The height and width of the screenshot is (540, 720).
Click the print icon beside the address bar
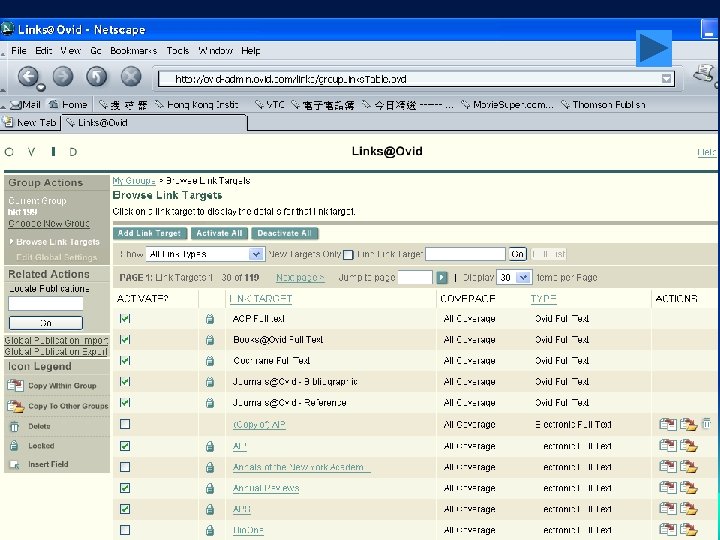(x=703, y=73)
